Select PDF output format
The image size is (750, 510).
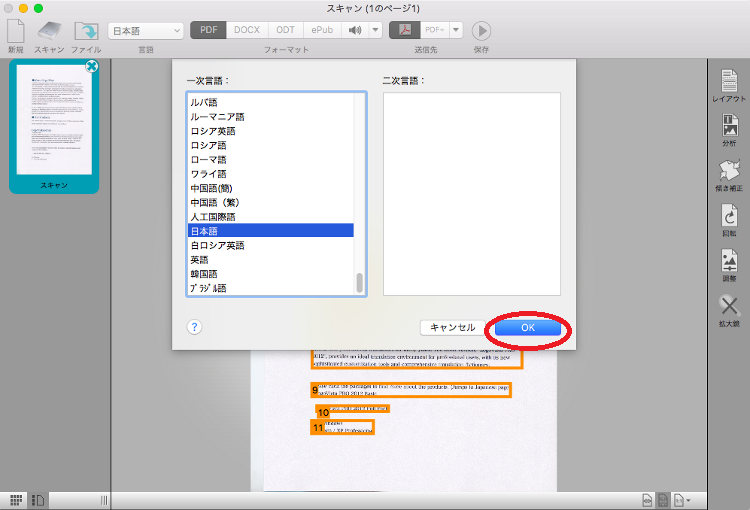point(208,30)
